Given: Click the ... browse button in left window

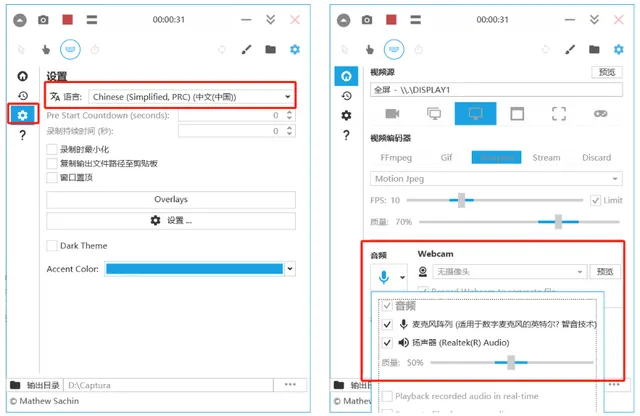Looking at the screenshot, I should (290, 385).
